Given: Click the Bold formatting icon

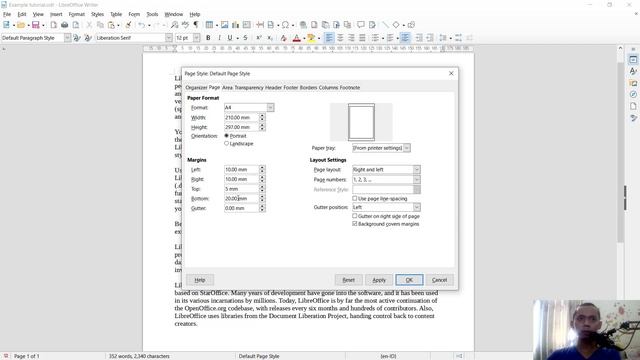Looking at the screenshot, I should pos(208,38).
